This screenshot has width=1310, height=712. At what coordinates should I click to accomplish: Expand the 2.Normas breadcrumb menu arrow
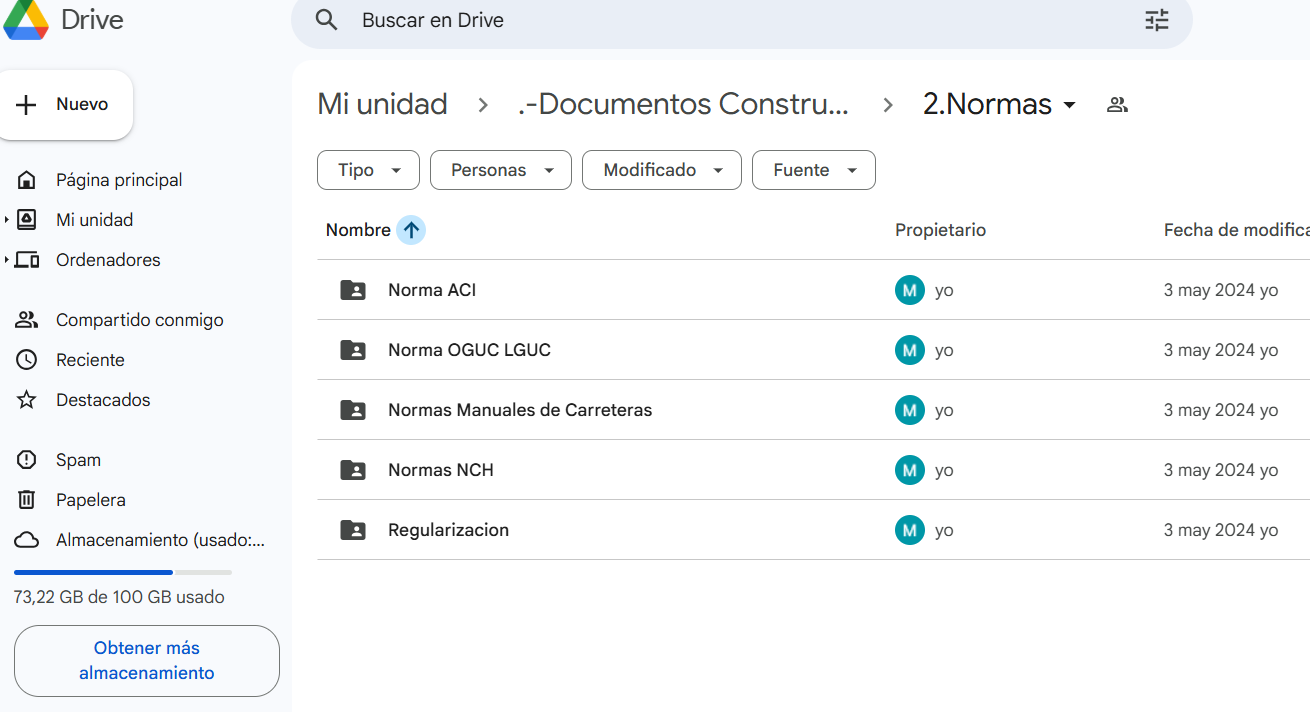click(1069, 104)
